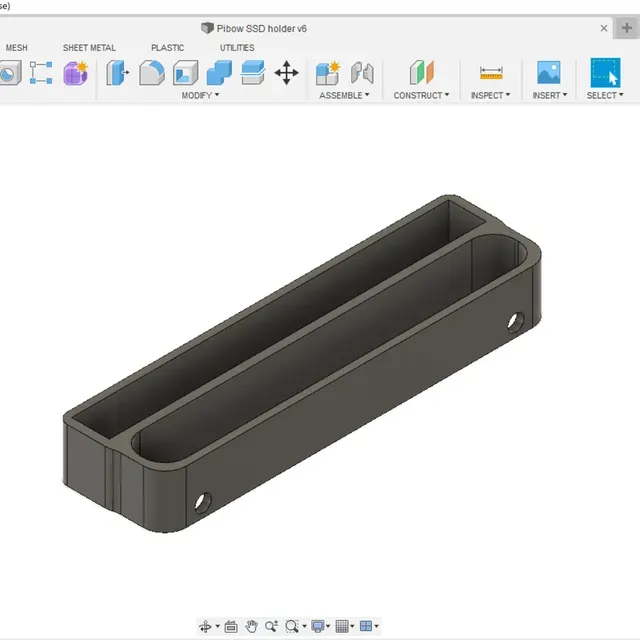This screenshot has height=640, width=640.
Task: Select the Split Body tool
Action: 253,73
